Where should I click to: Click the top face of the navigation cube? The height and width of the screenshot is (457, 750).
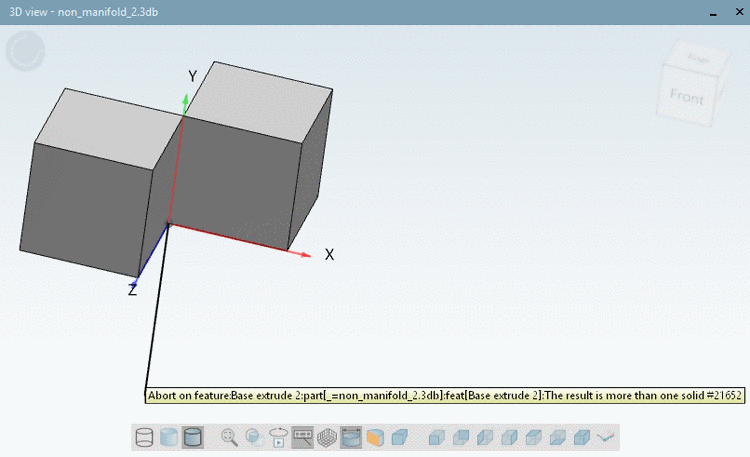pyautogui.click(x=699, y=57)
